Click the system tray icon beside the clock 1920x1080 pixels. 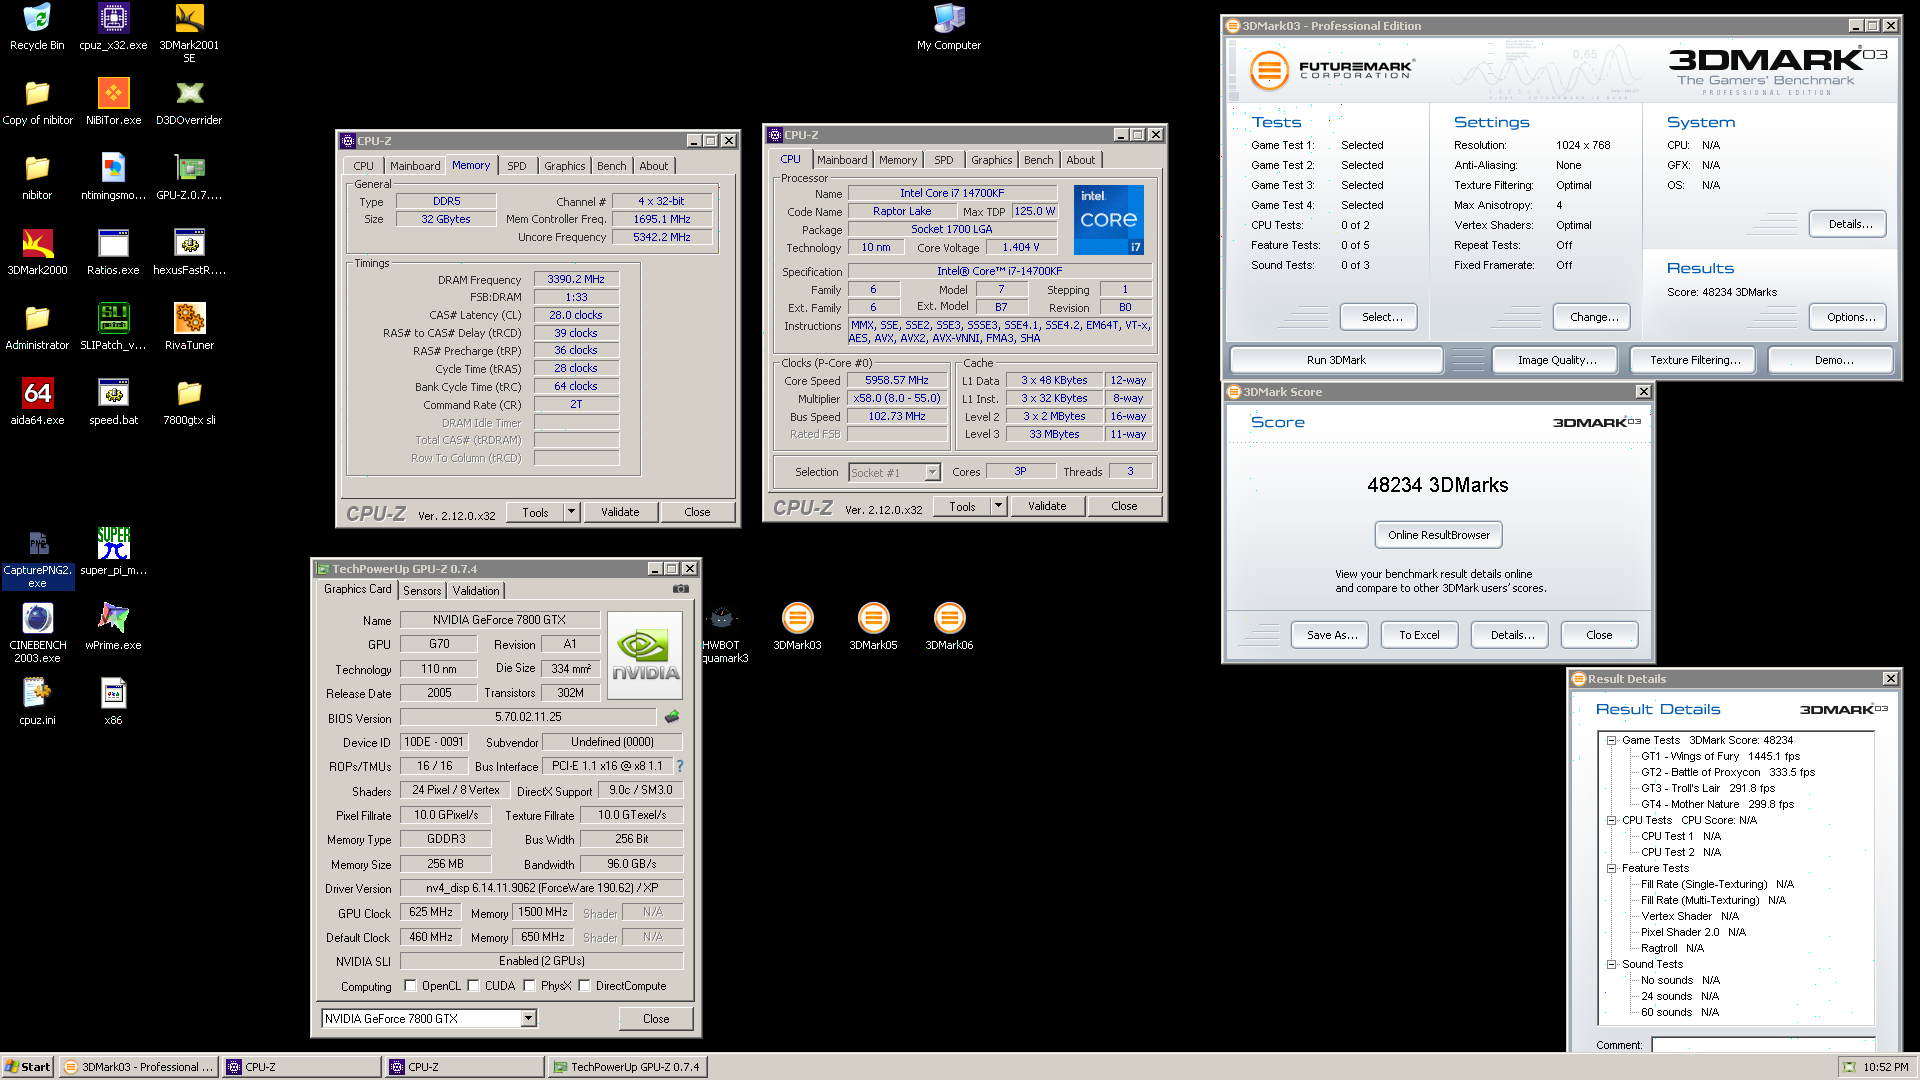(1849, 1067)
